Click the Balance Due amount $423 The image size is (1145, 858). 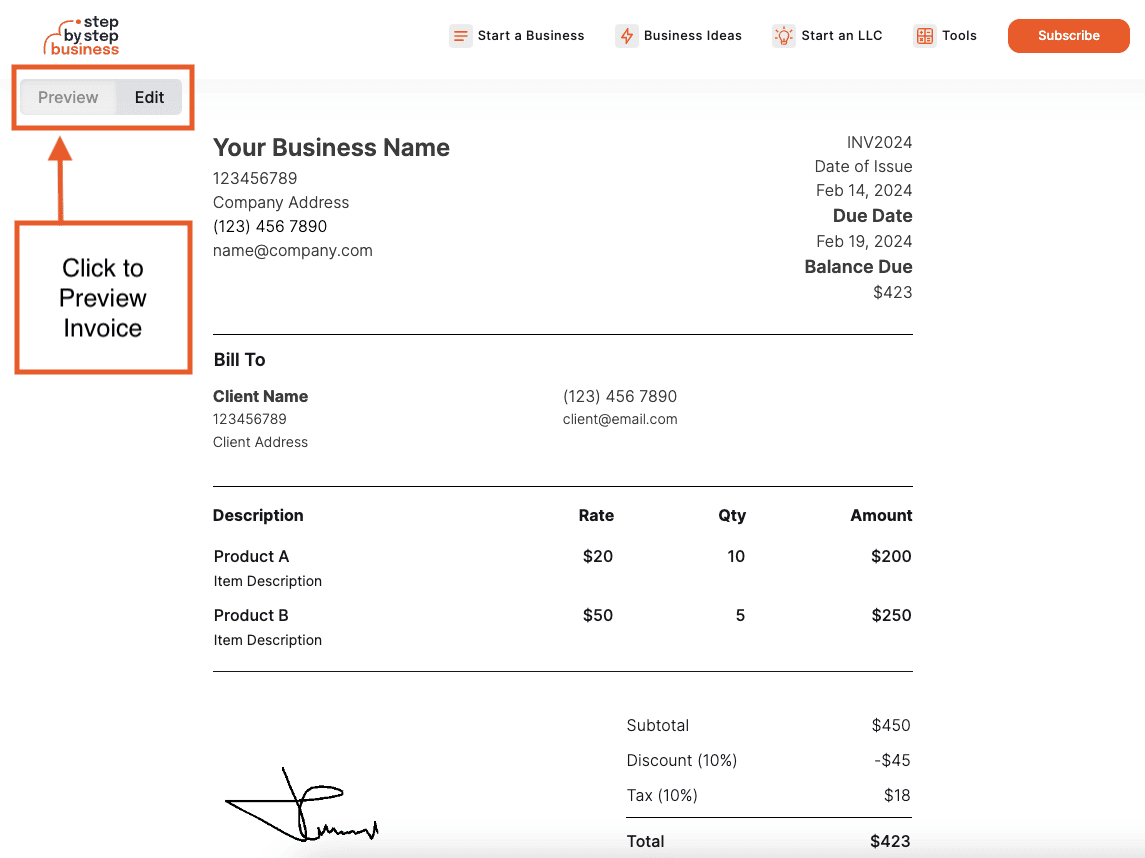click(892, 293)
